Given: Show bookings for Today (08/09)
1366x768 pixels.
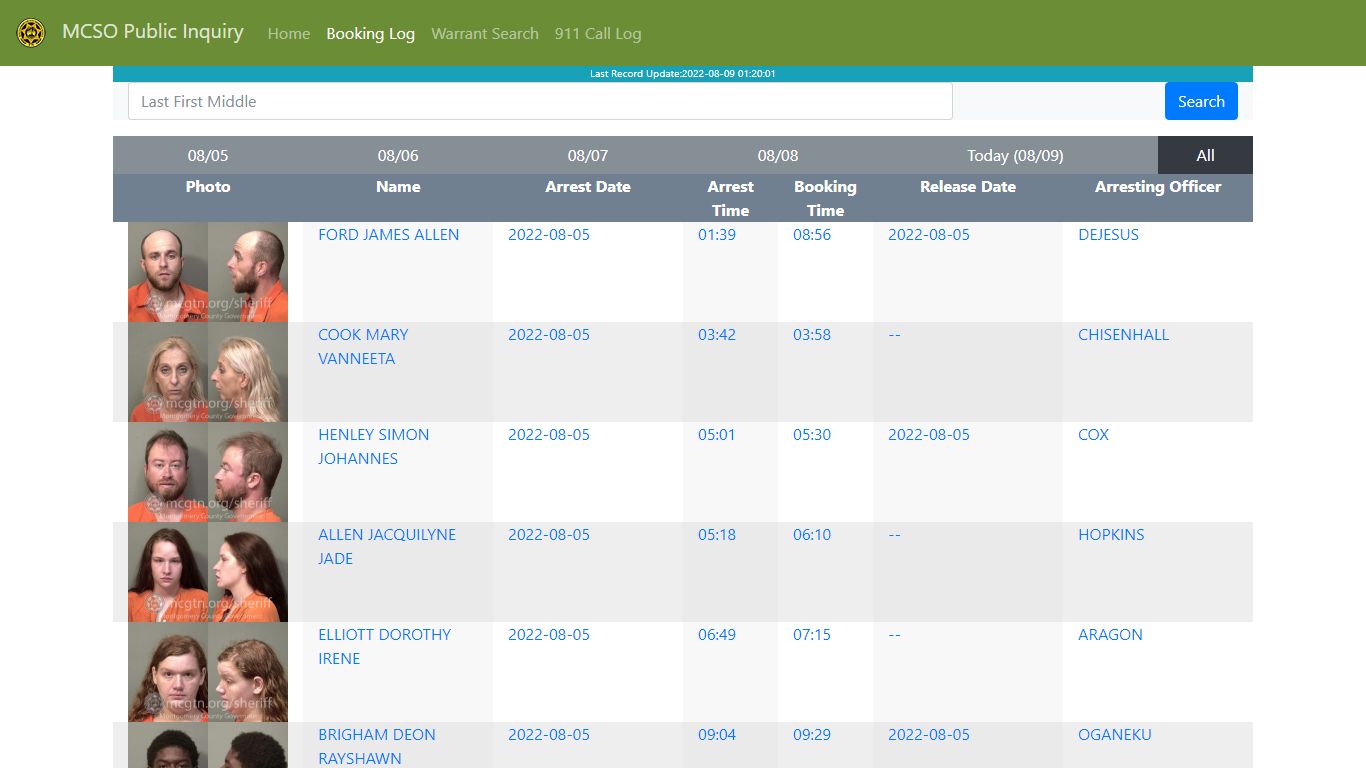Looking at the screenshot, I should pyautogui.click(x=1015, y=155).
